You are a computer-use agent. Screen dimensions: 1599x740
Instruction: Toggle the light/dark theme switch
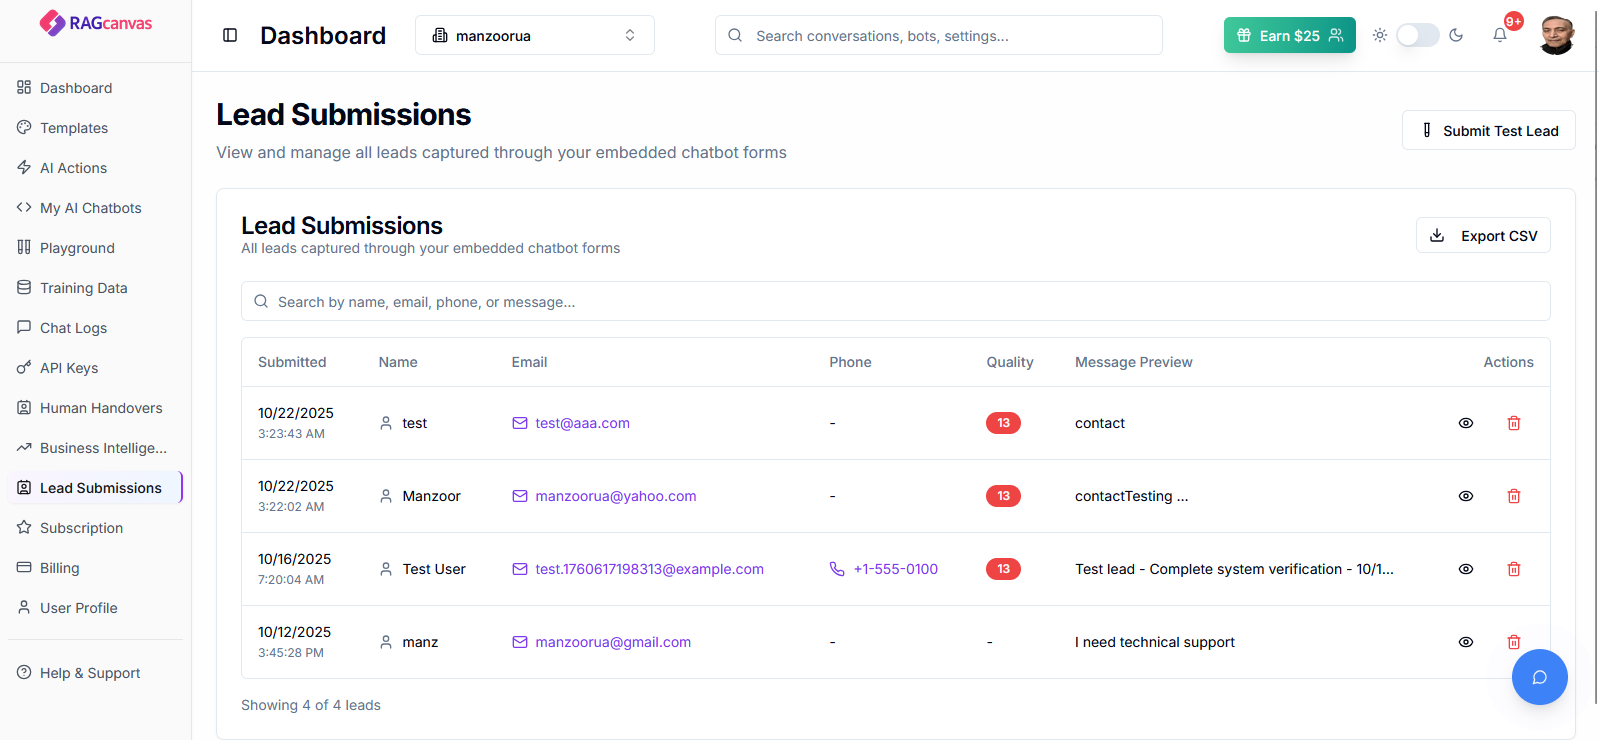pyautogui.click(x=1417, y=35)
